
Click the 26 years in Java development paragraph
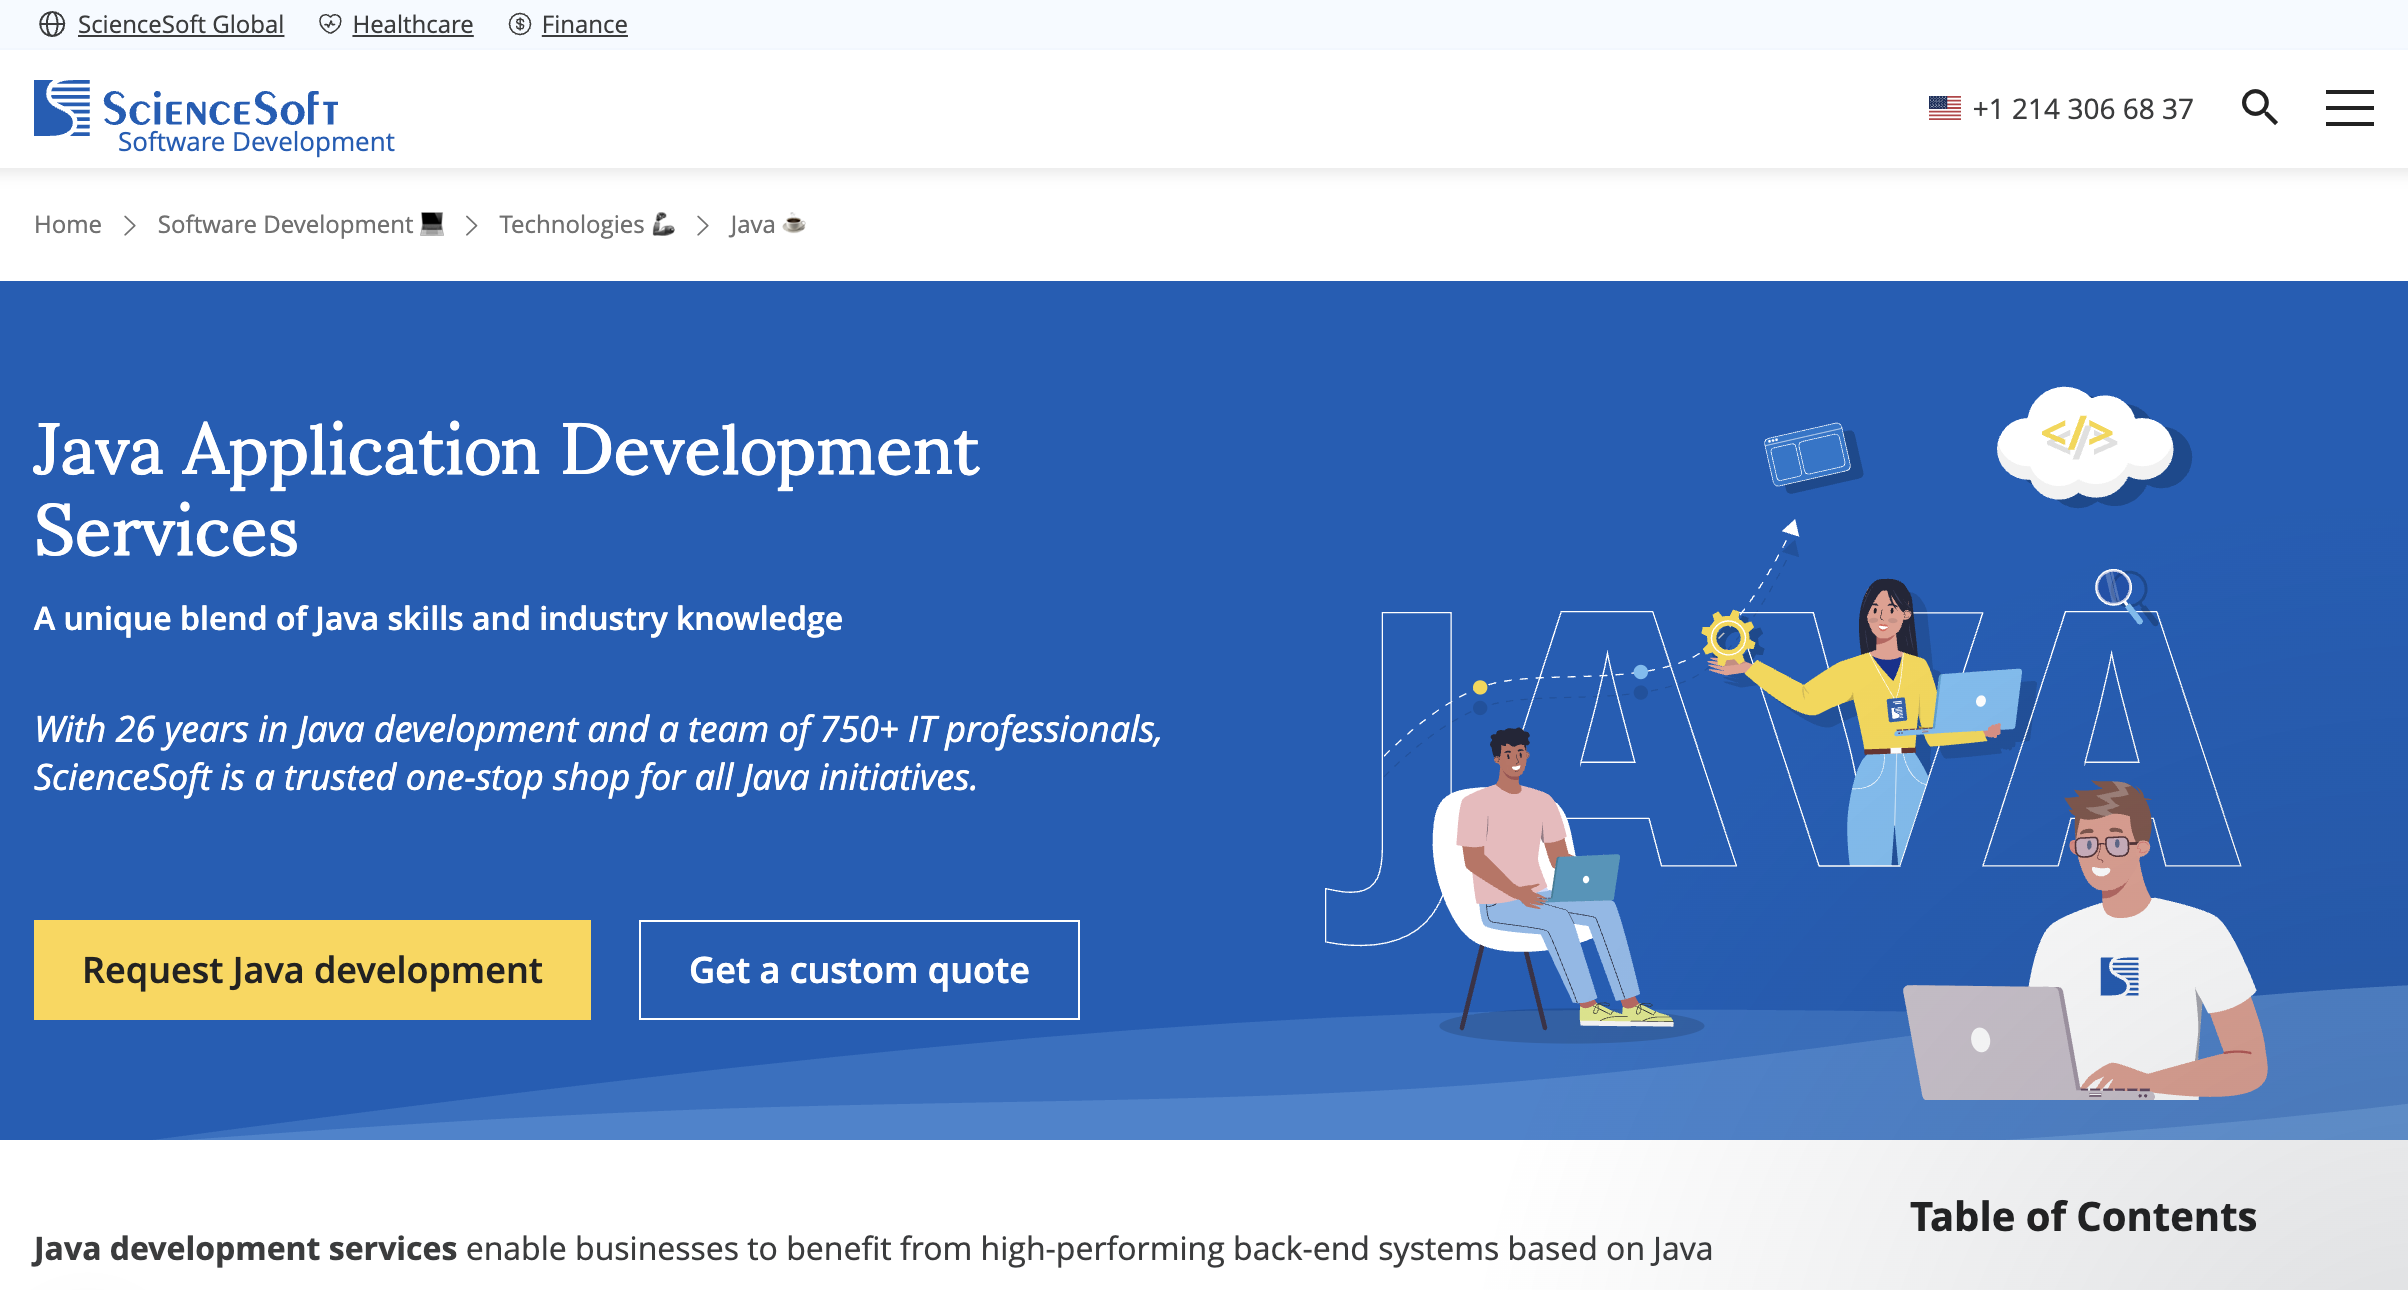pos(598,753)
